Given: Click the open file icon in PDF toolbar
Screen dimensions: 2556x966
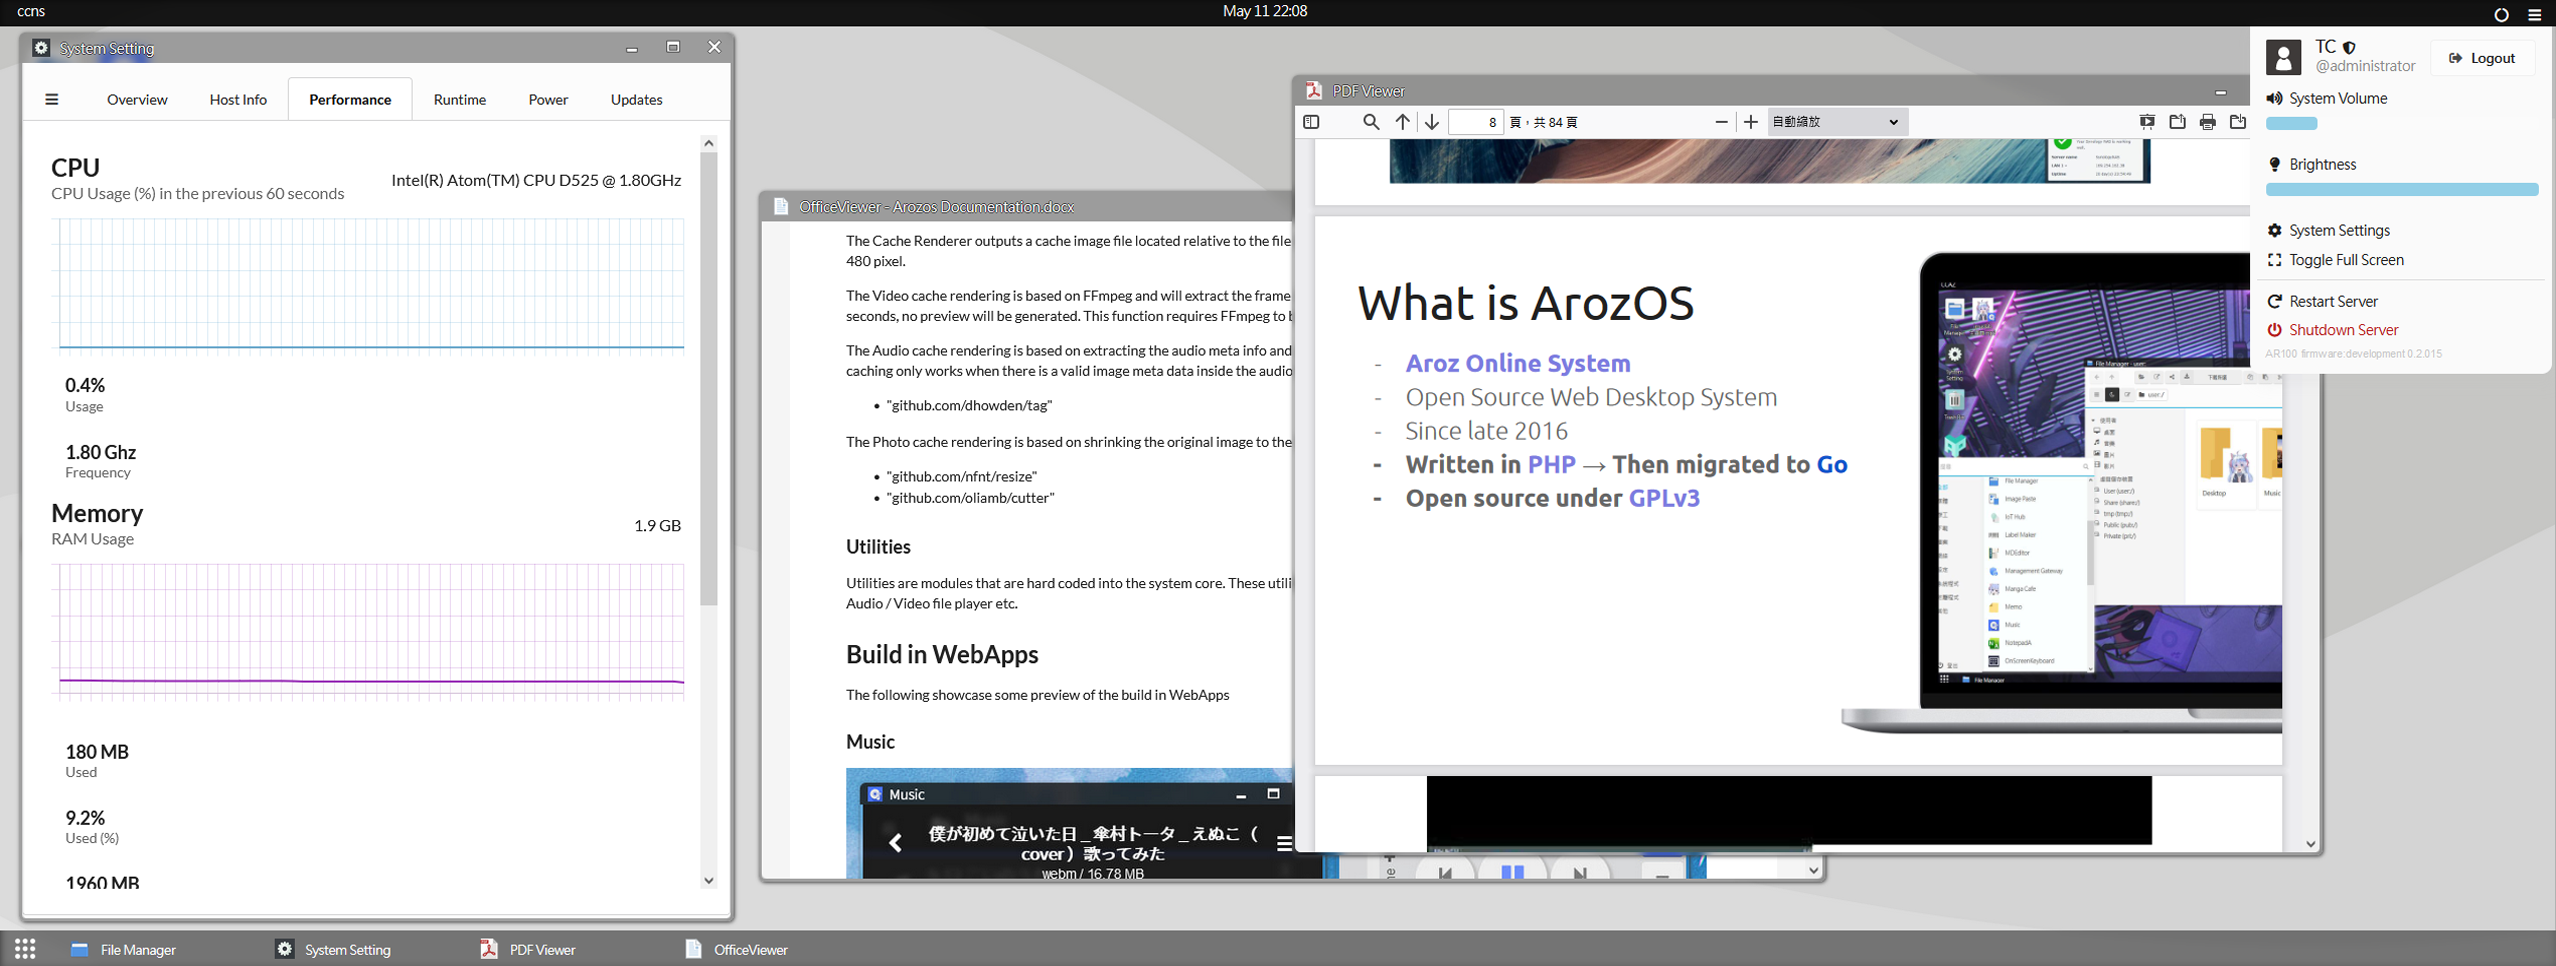Looking at the screenshot, I should point(2177,122).
